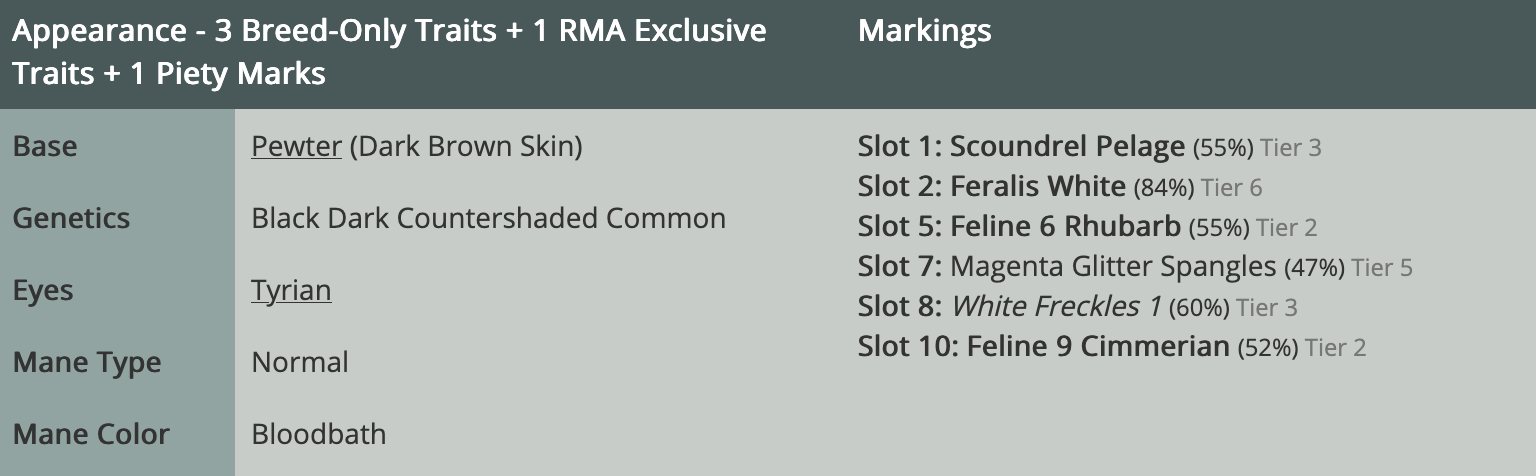
Task: Click the Eyes row label
Action: pos(43,291)
